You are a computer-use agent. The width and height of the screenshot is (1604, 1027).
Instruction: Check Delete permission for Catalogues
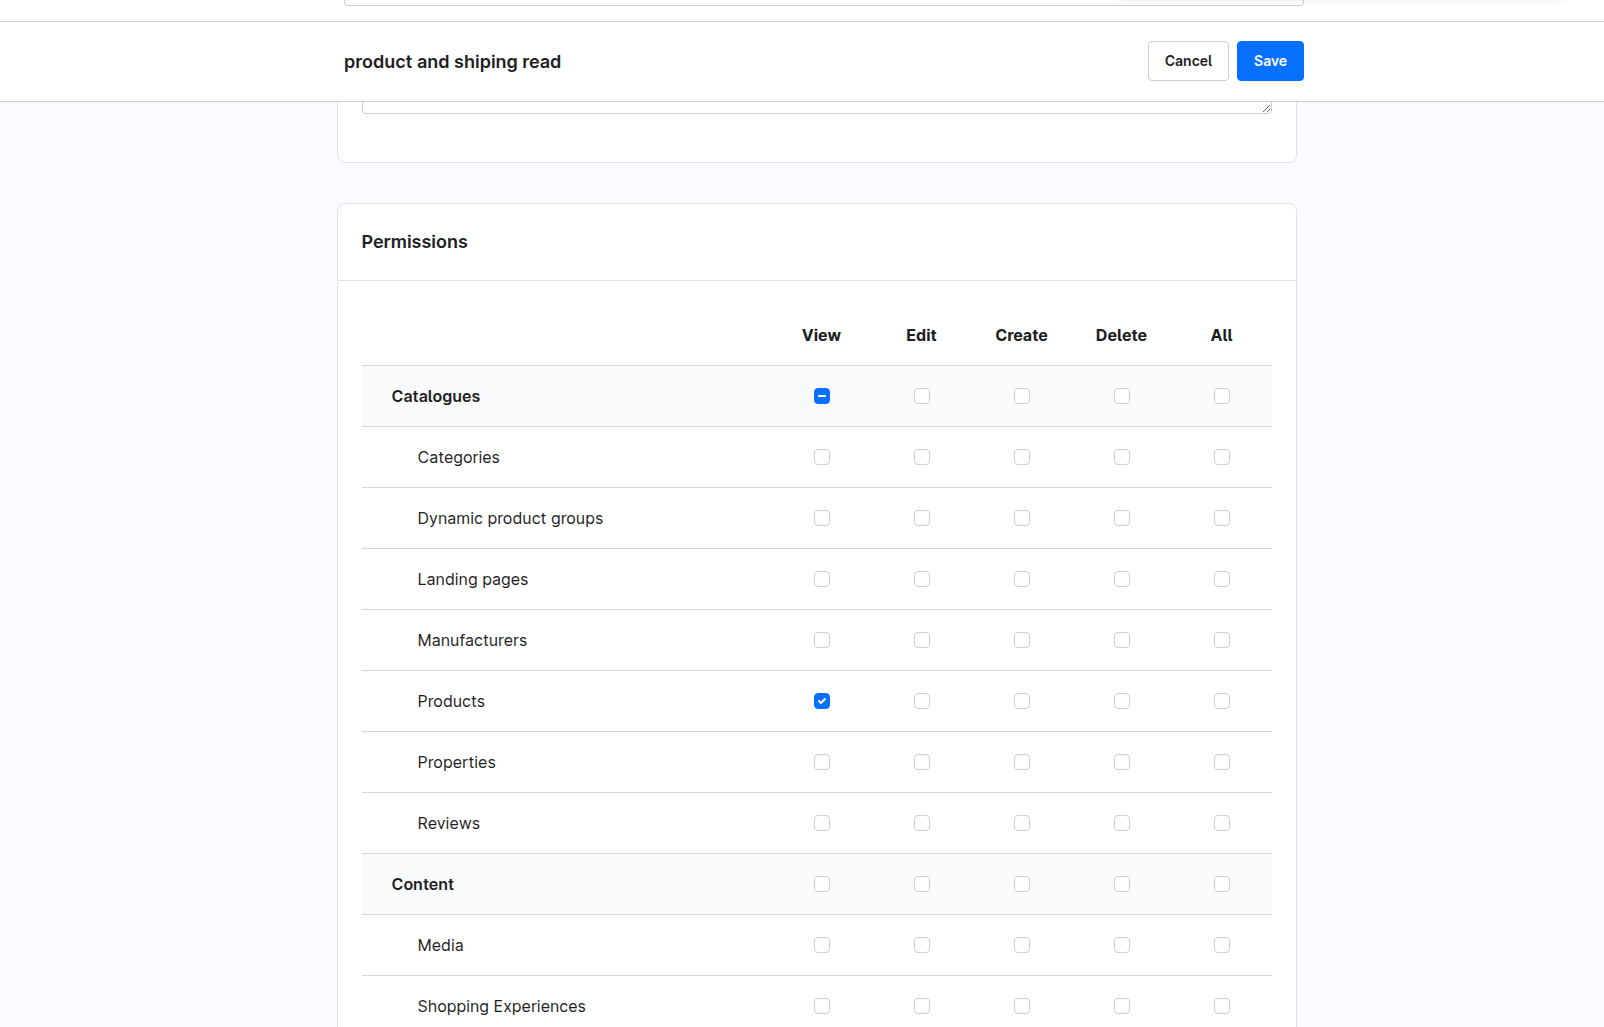[1121, 396]
